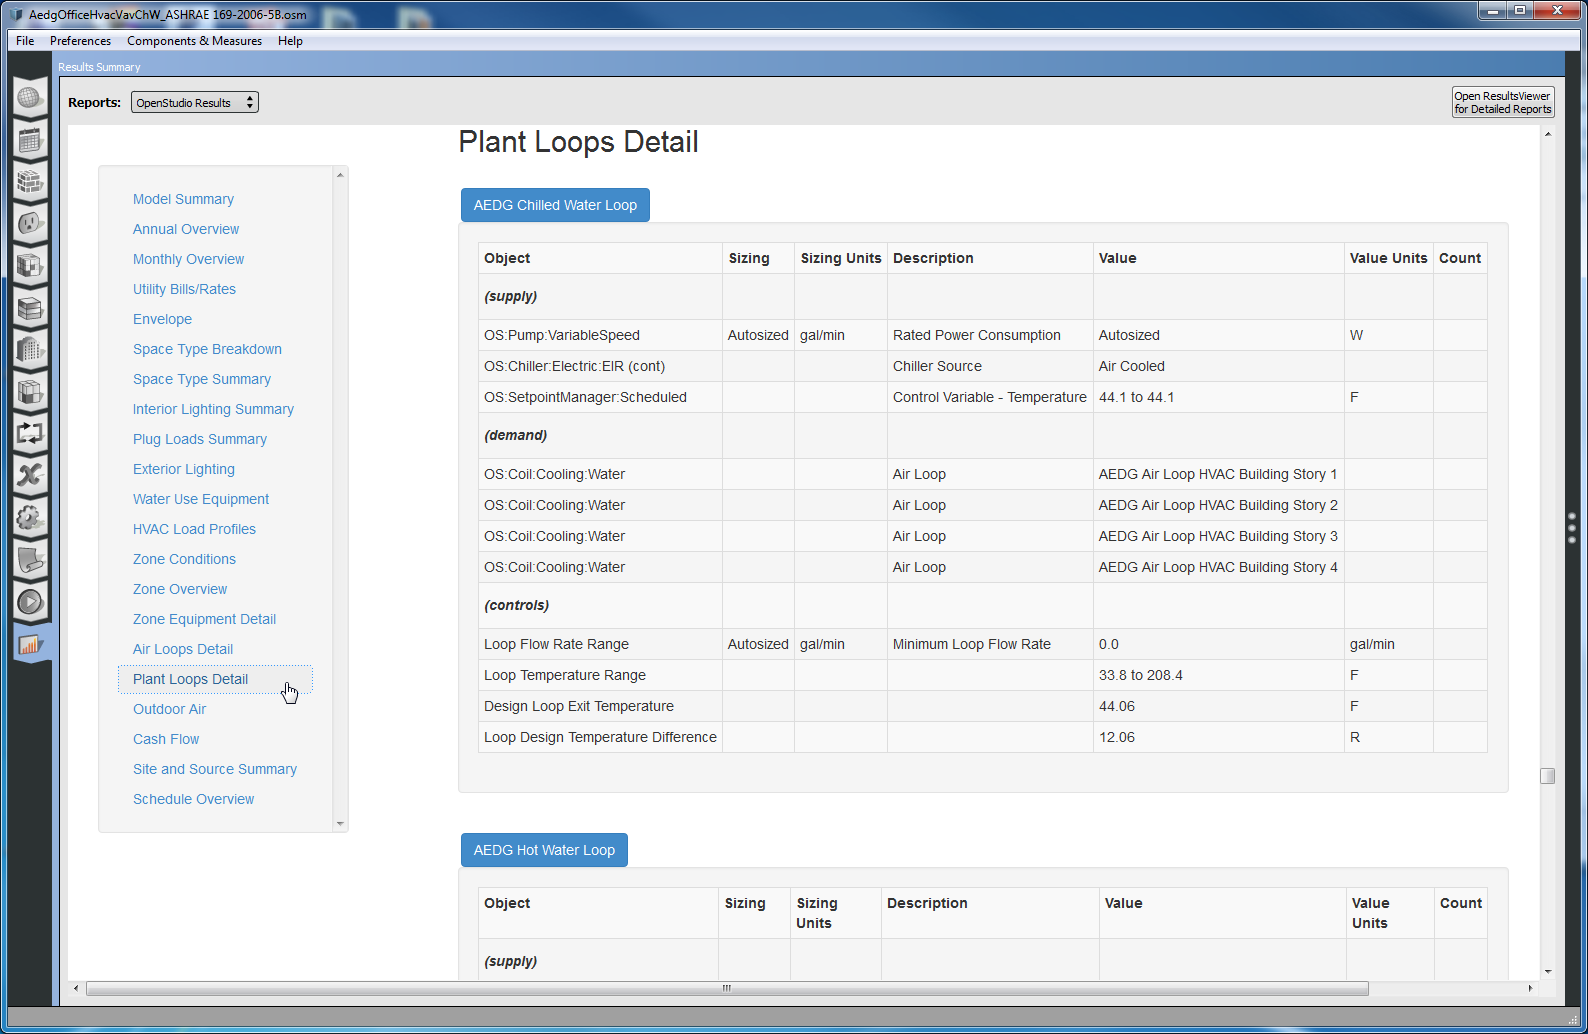The width and height of the screenshot is (1588, 1034).
Task: Click AEDG Air Loop HVAC Building Story 4
Action: 1217,567
